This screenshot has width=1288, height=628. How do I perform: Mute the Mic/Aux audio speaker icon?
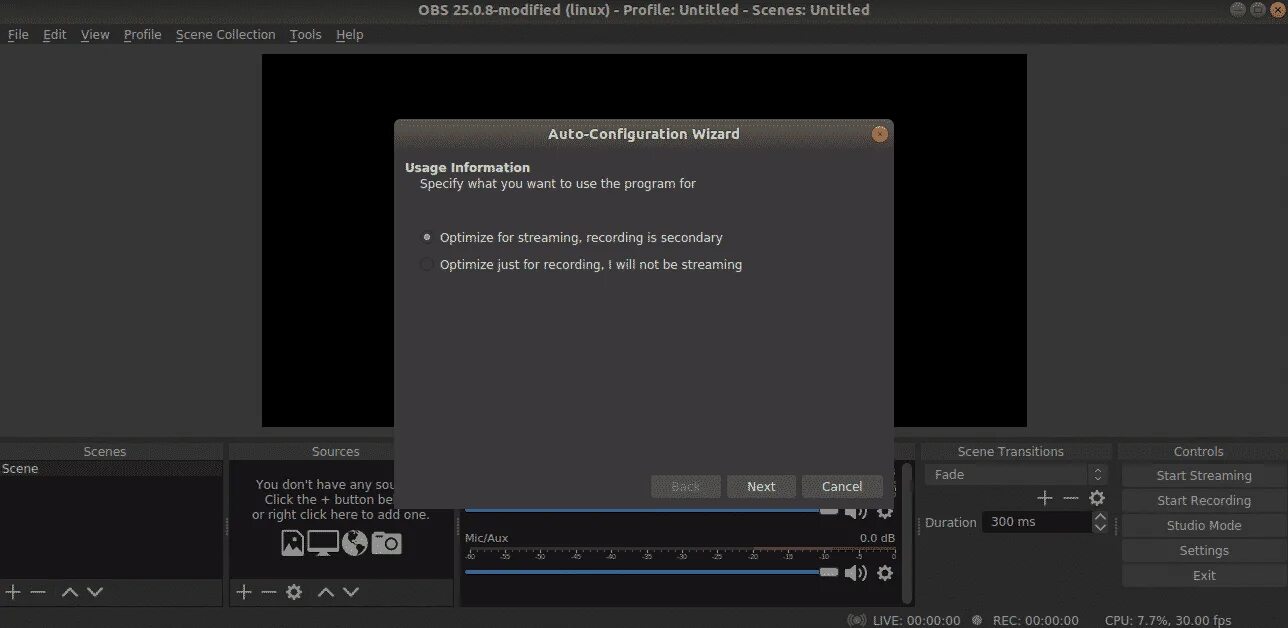pyautogui.click(x=856, y=573)
